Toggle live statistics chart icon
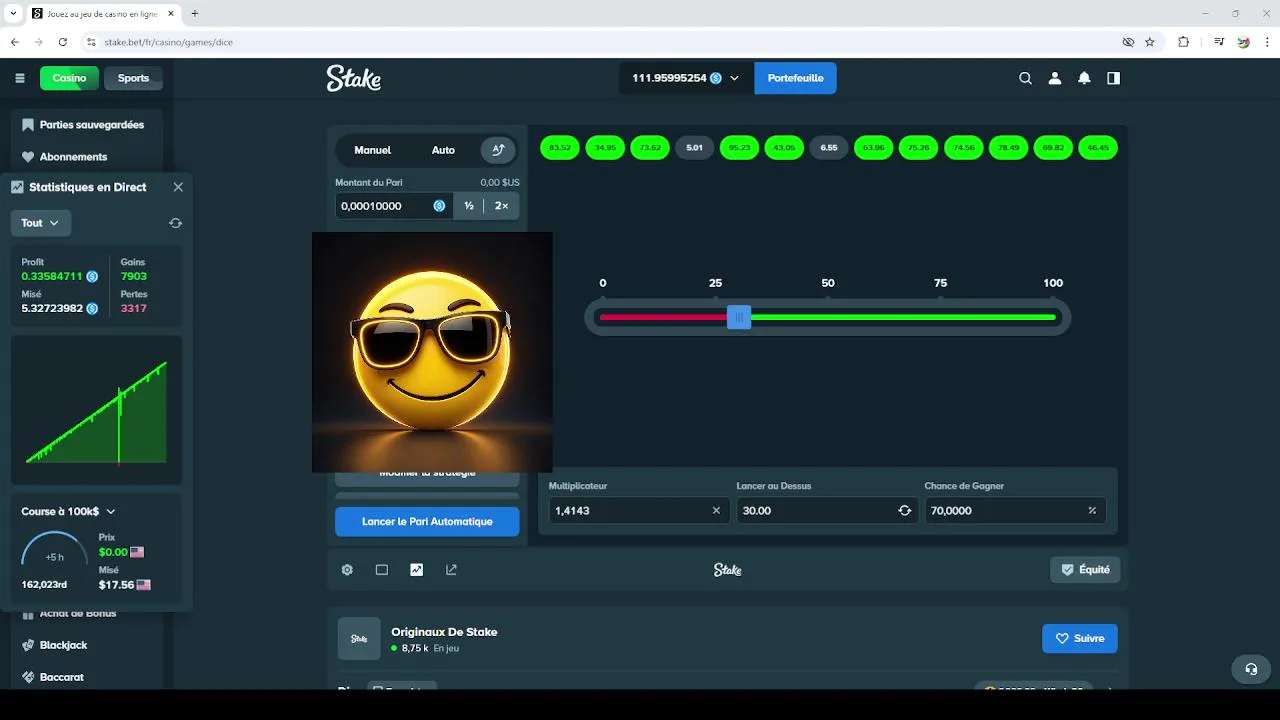Image resolution: width=1280 pixels, height=720 pixels. 417,570
